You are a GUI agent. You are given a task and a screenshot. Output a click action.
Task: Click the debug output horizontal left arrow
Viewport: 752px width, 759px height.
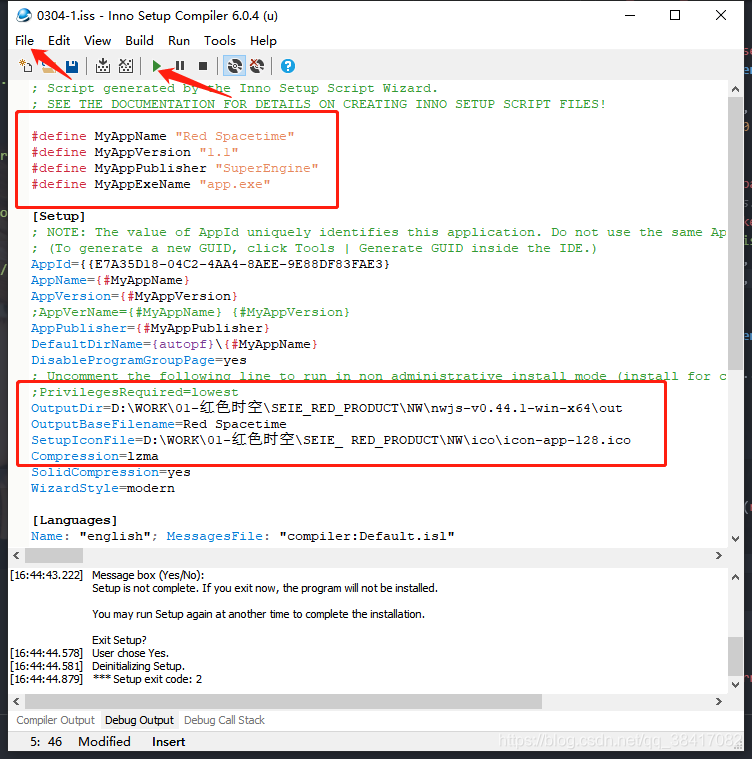pyautogui.click(x=16, y=701)
